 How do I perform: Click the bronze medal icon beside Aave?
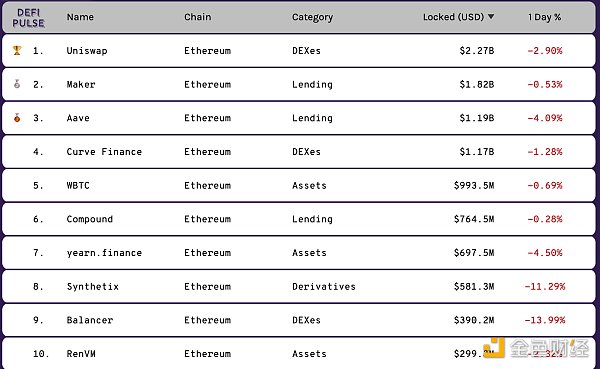pyautogui.click(x=17, y=118)
